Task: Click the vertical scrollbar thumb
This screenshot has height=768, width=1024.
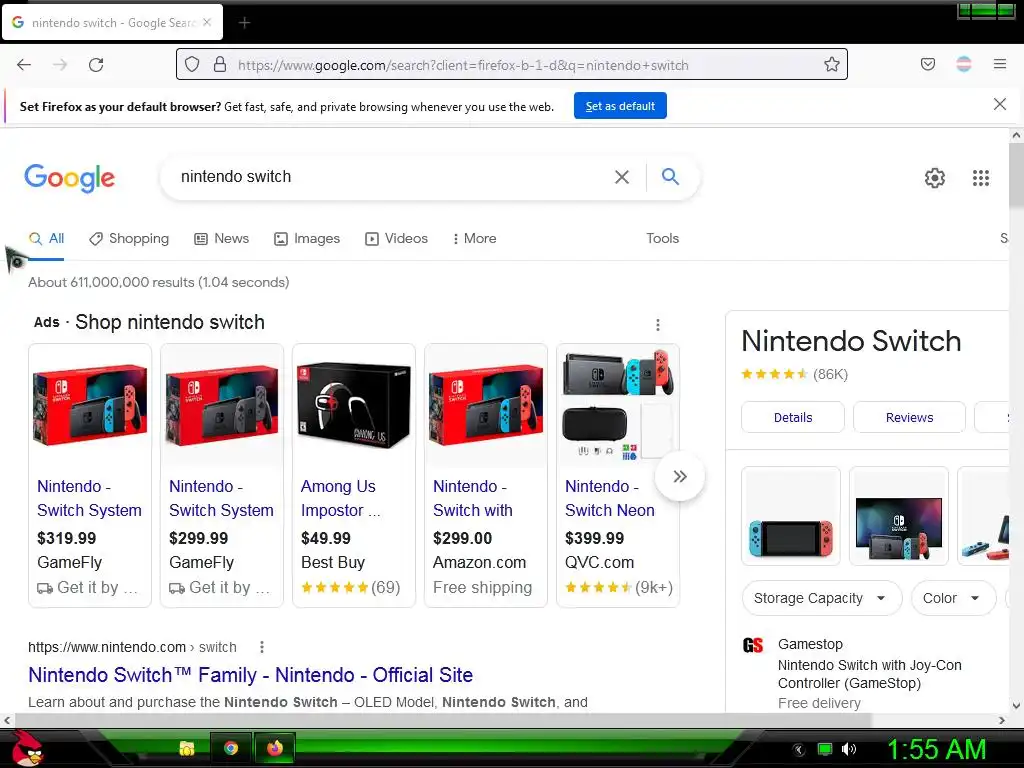Action: [x=1016, y=176]
